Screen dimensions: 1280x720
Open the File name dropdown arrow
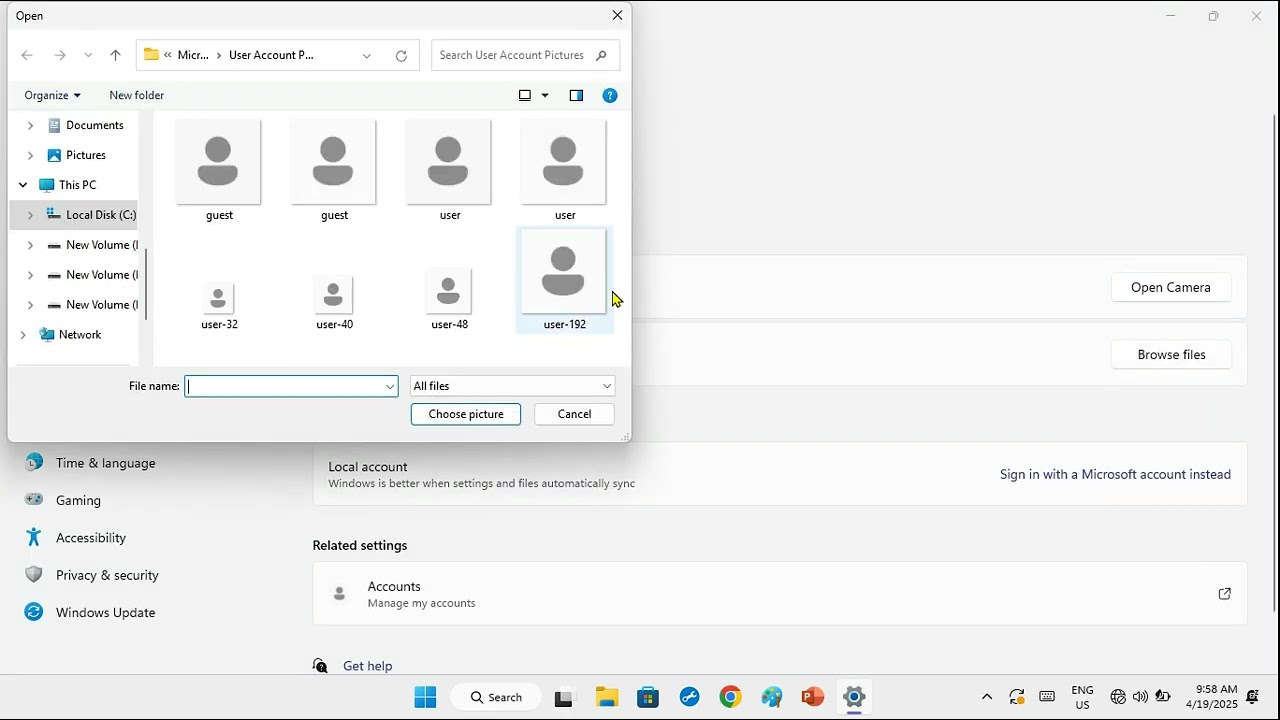click(x=390, y=386)
